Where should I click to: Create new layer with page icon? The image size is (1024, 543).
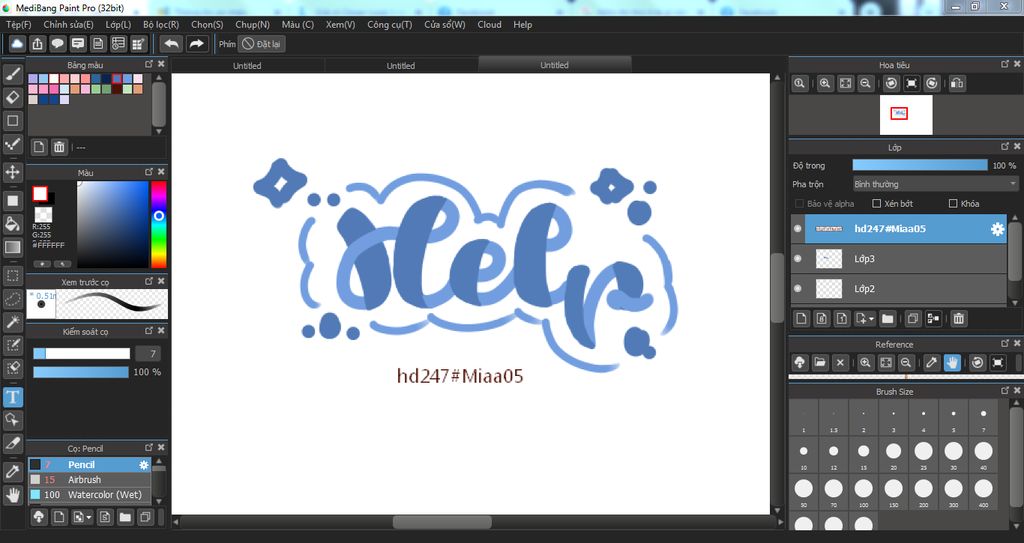(x=801, y=319)
